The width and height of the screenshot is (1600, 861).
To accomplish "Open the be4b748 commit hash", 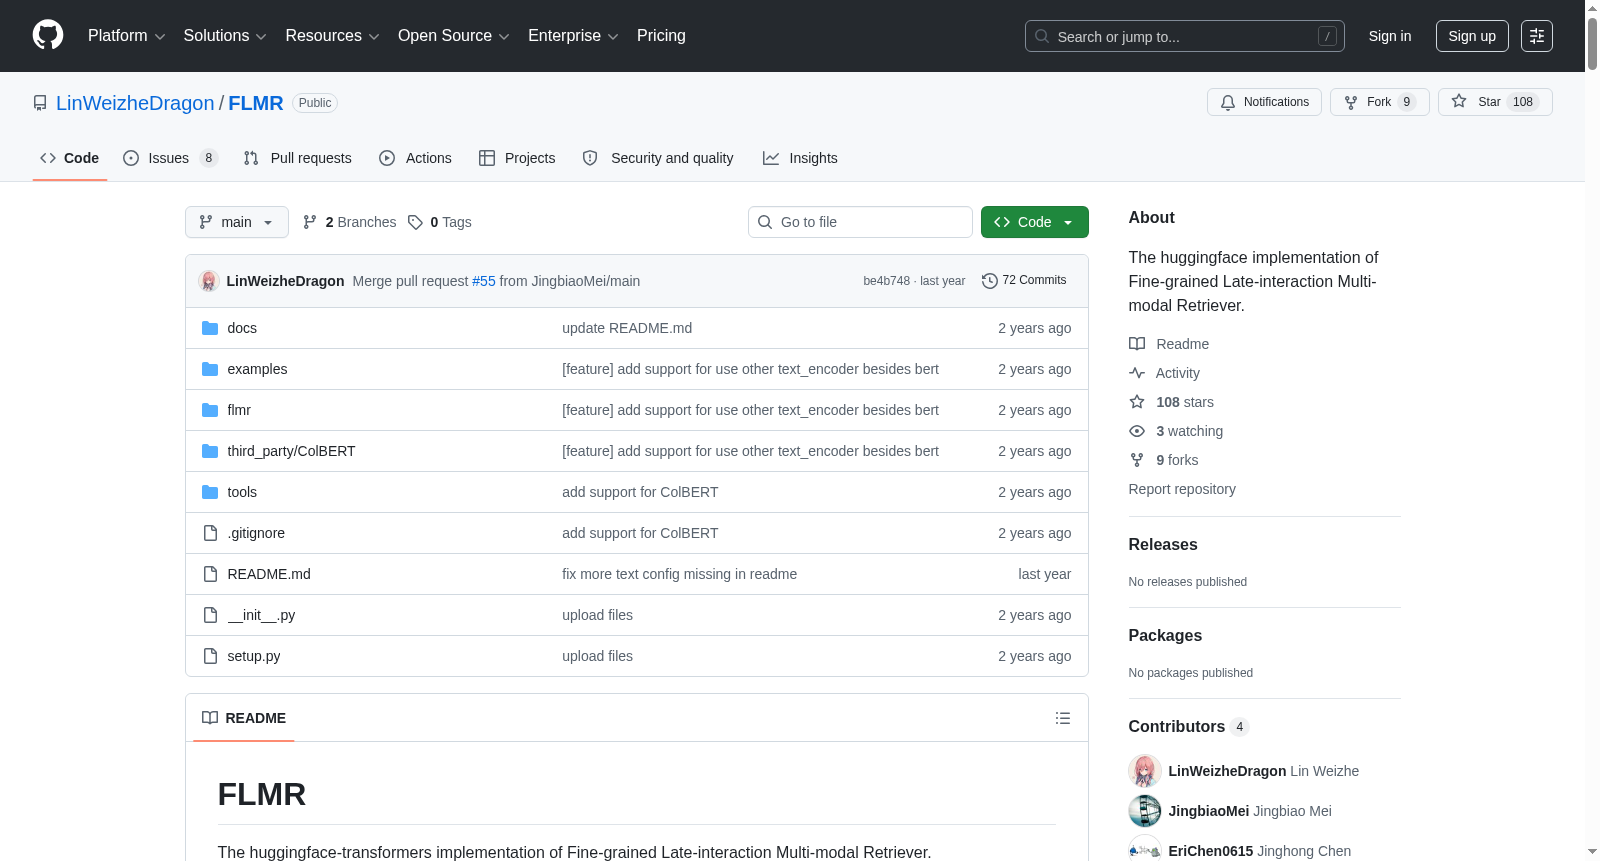I will (x=887, y=281).
